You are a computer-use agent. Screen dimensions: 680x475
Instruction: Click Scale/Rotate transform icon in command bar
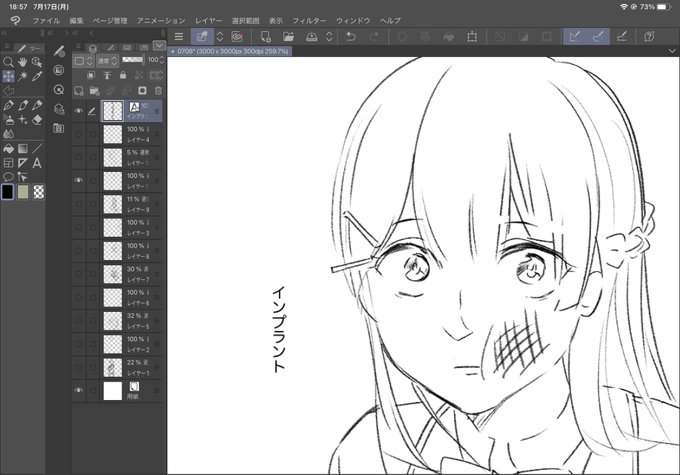472,37
